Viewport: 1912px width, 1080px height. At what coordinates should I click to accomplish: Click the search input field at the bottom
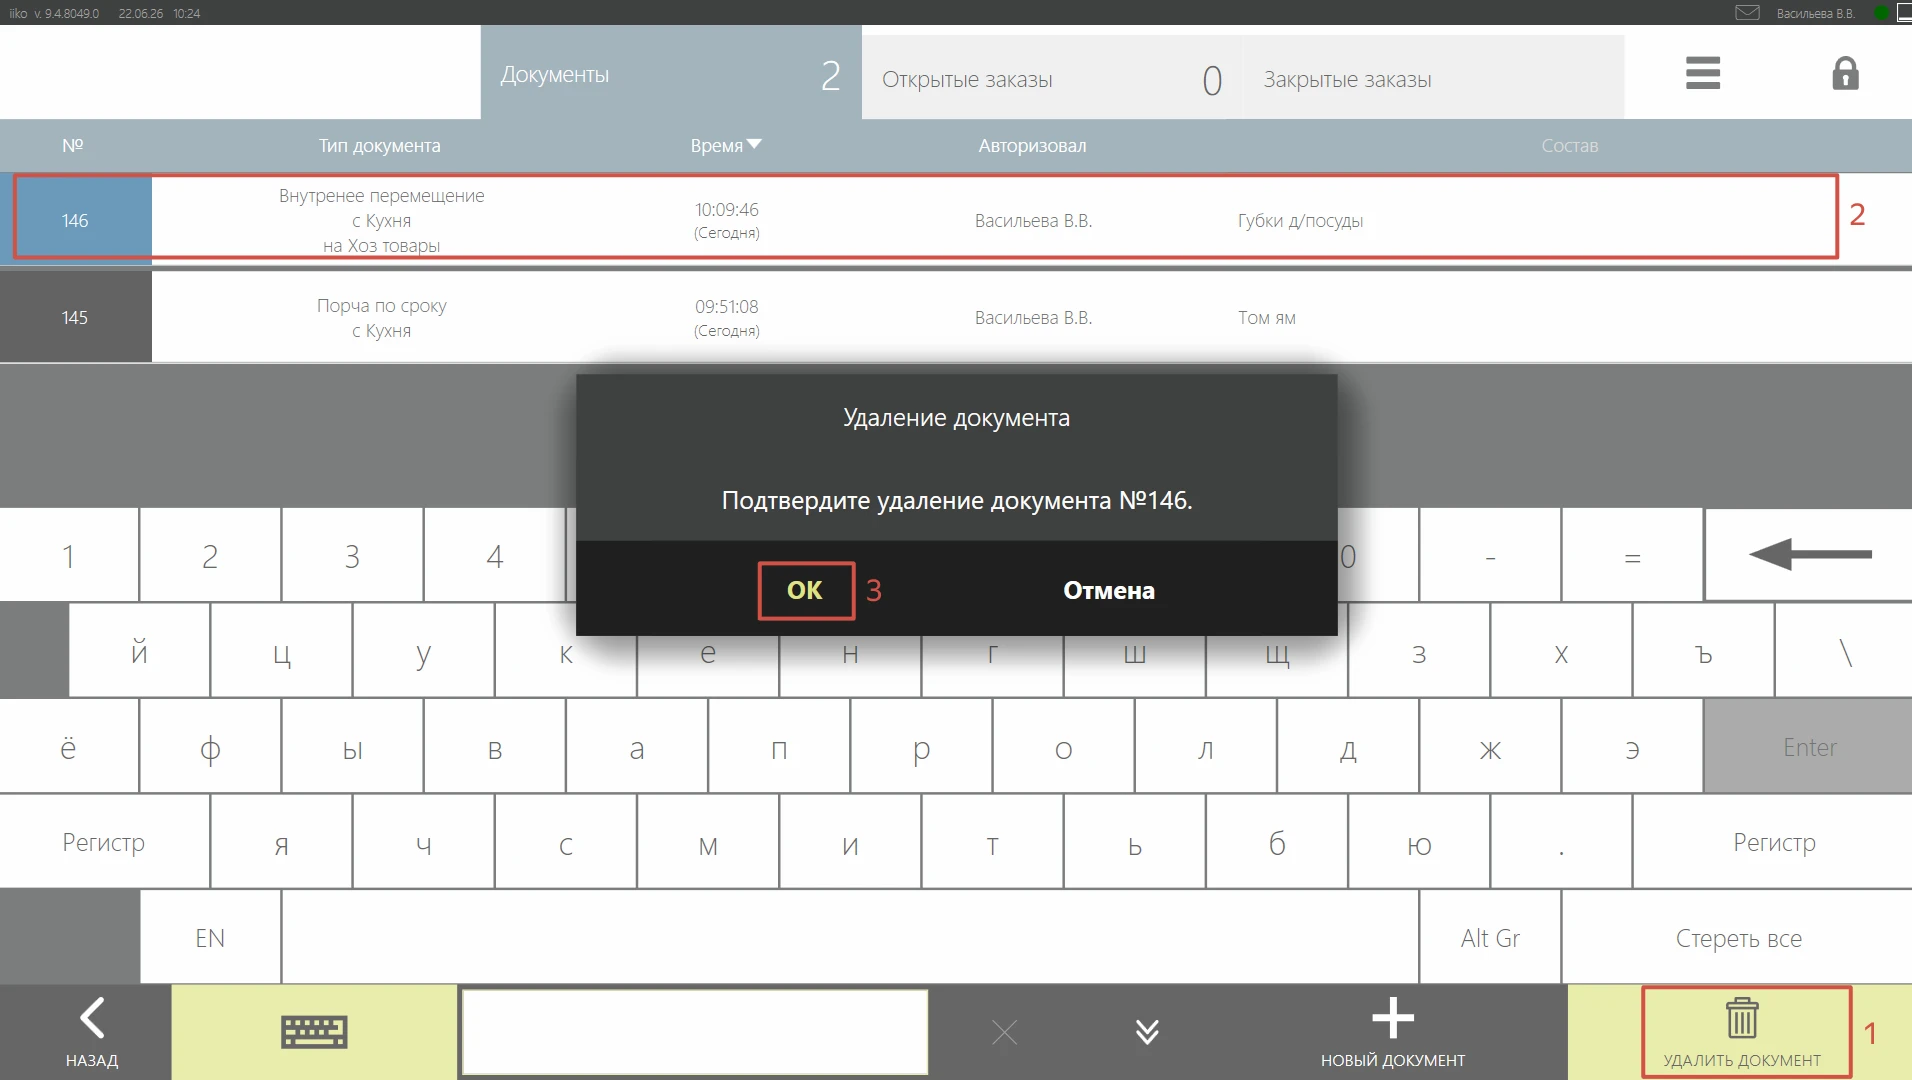695,1032
